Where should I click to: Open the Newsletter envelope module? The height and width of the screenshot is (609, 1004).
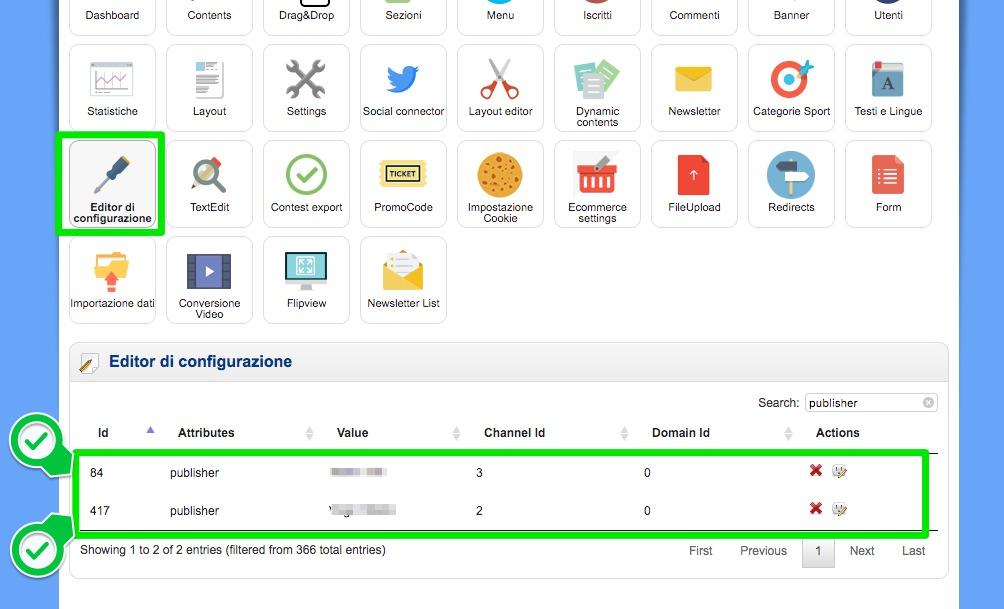(x=694, y=88)
